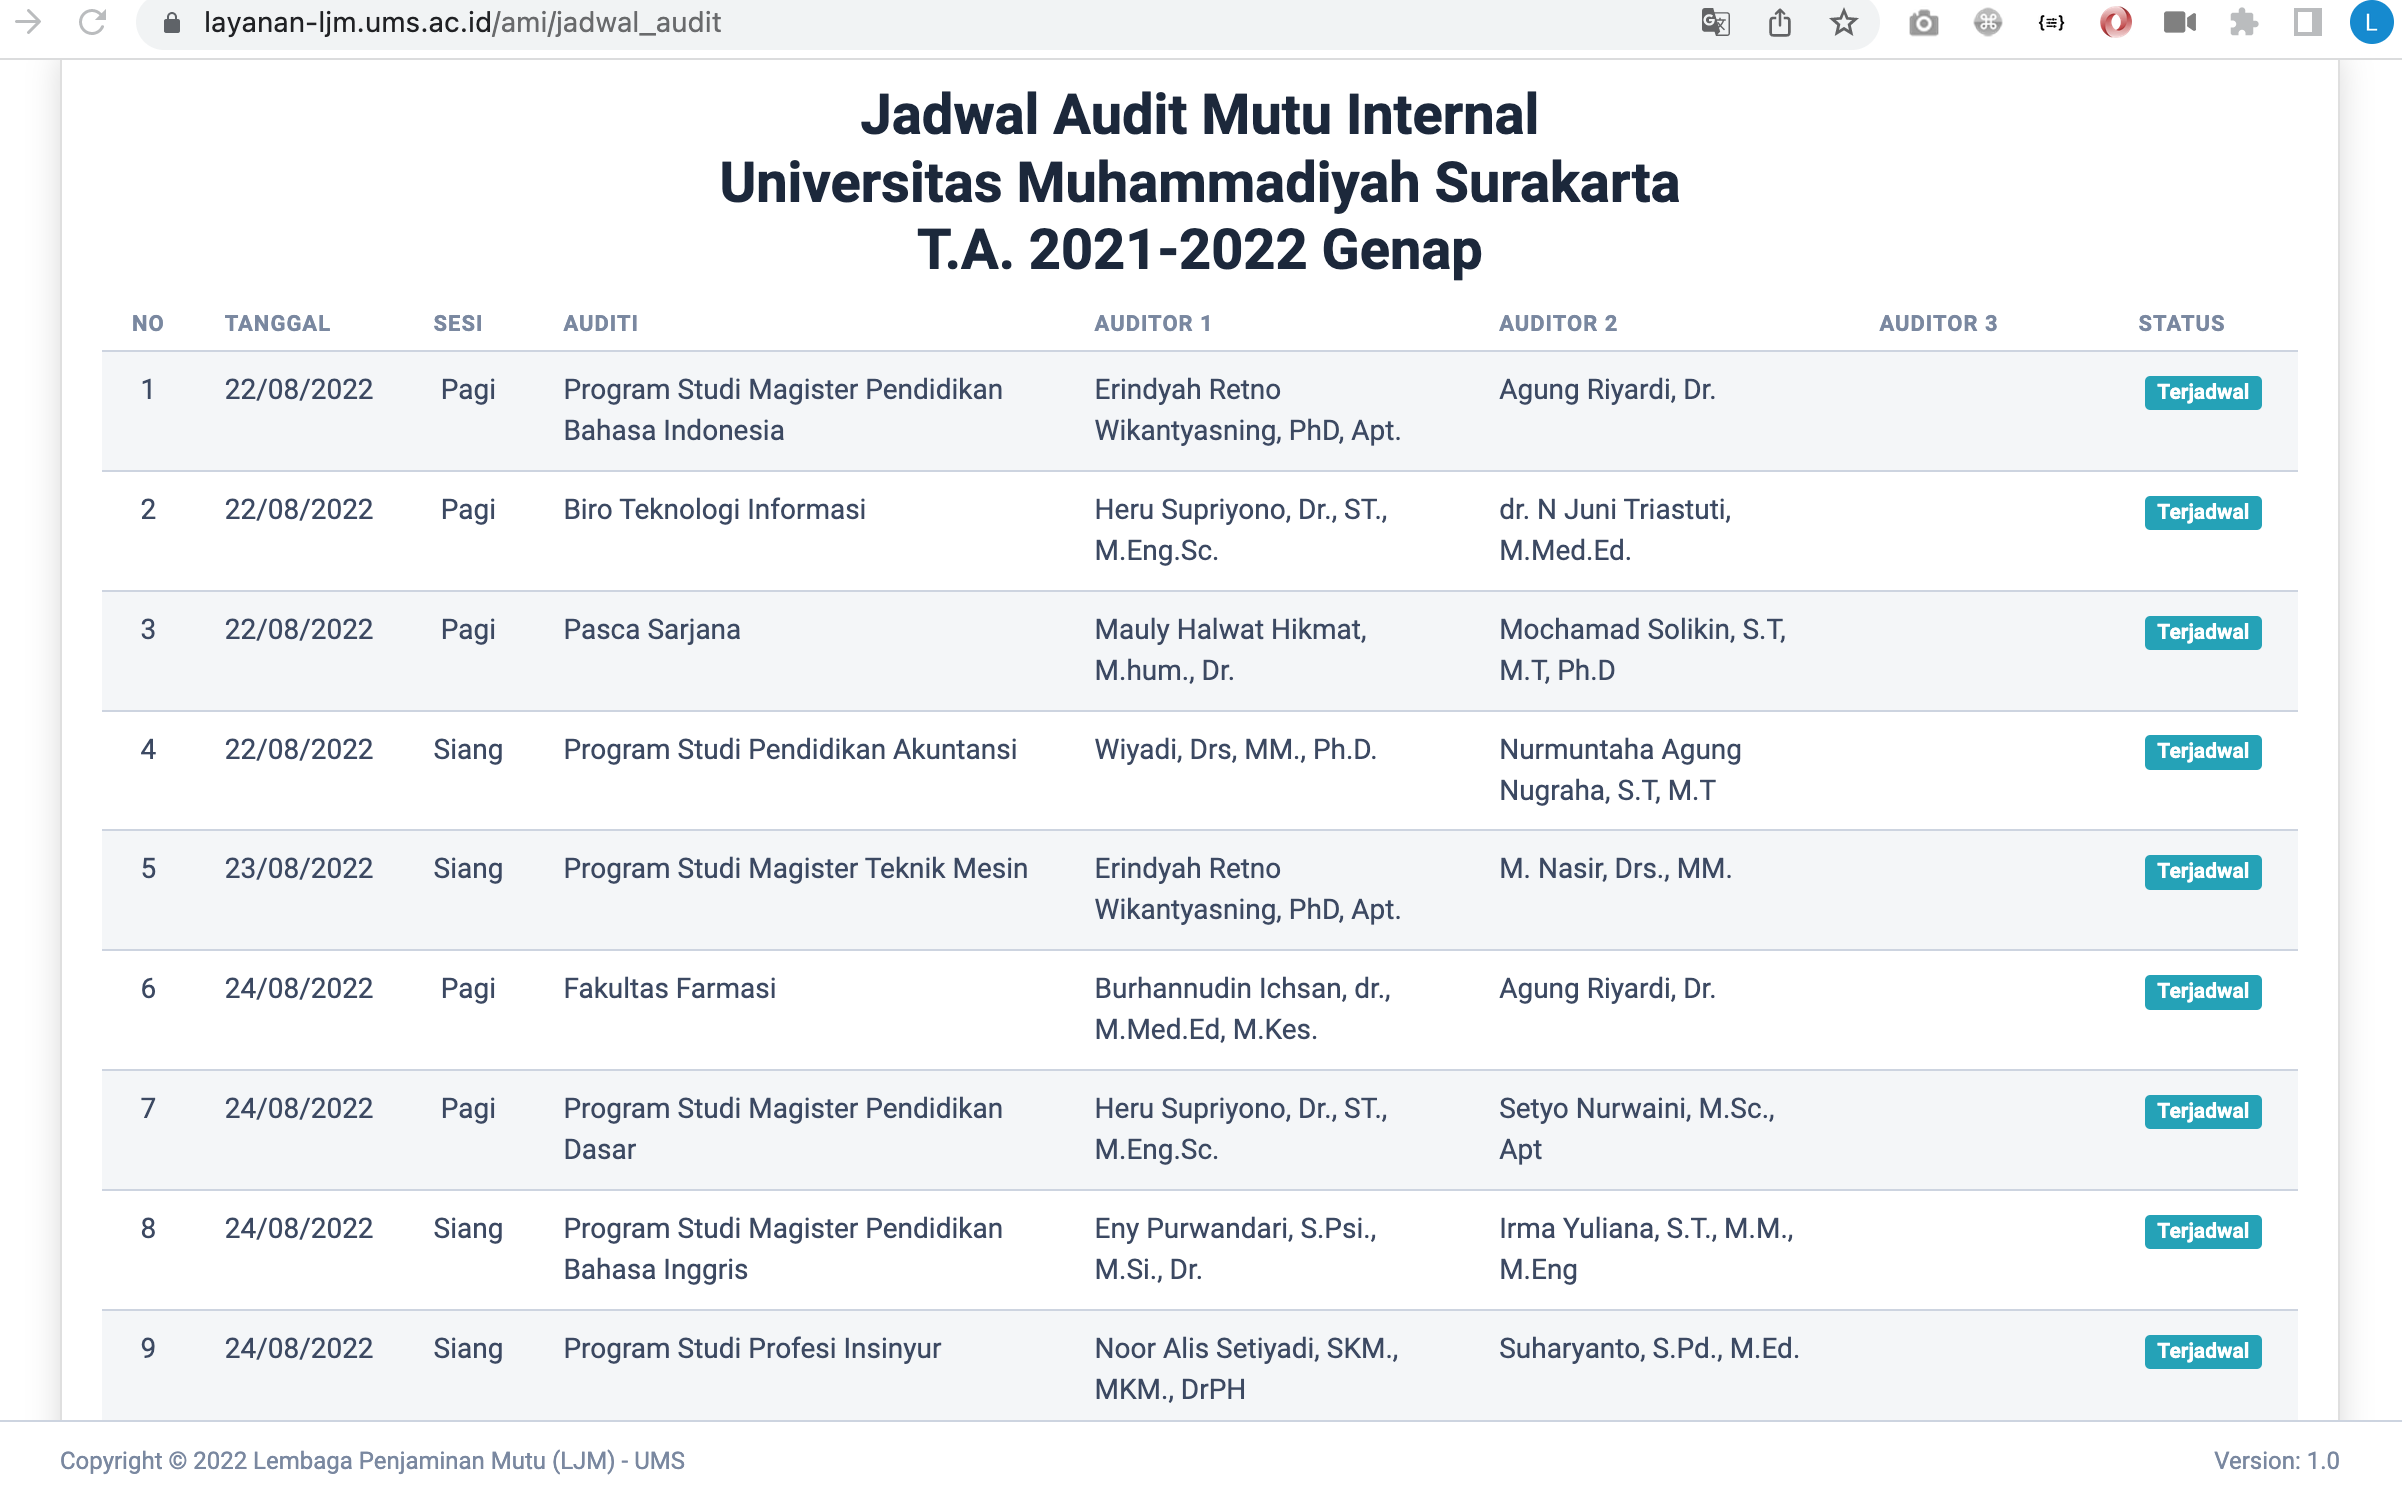Click date 23/08/2022 in row 5
The image size is (2402, 1500).
point(298,869)
